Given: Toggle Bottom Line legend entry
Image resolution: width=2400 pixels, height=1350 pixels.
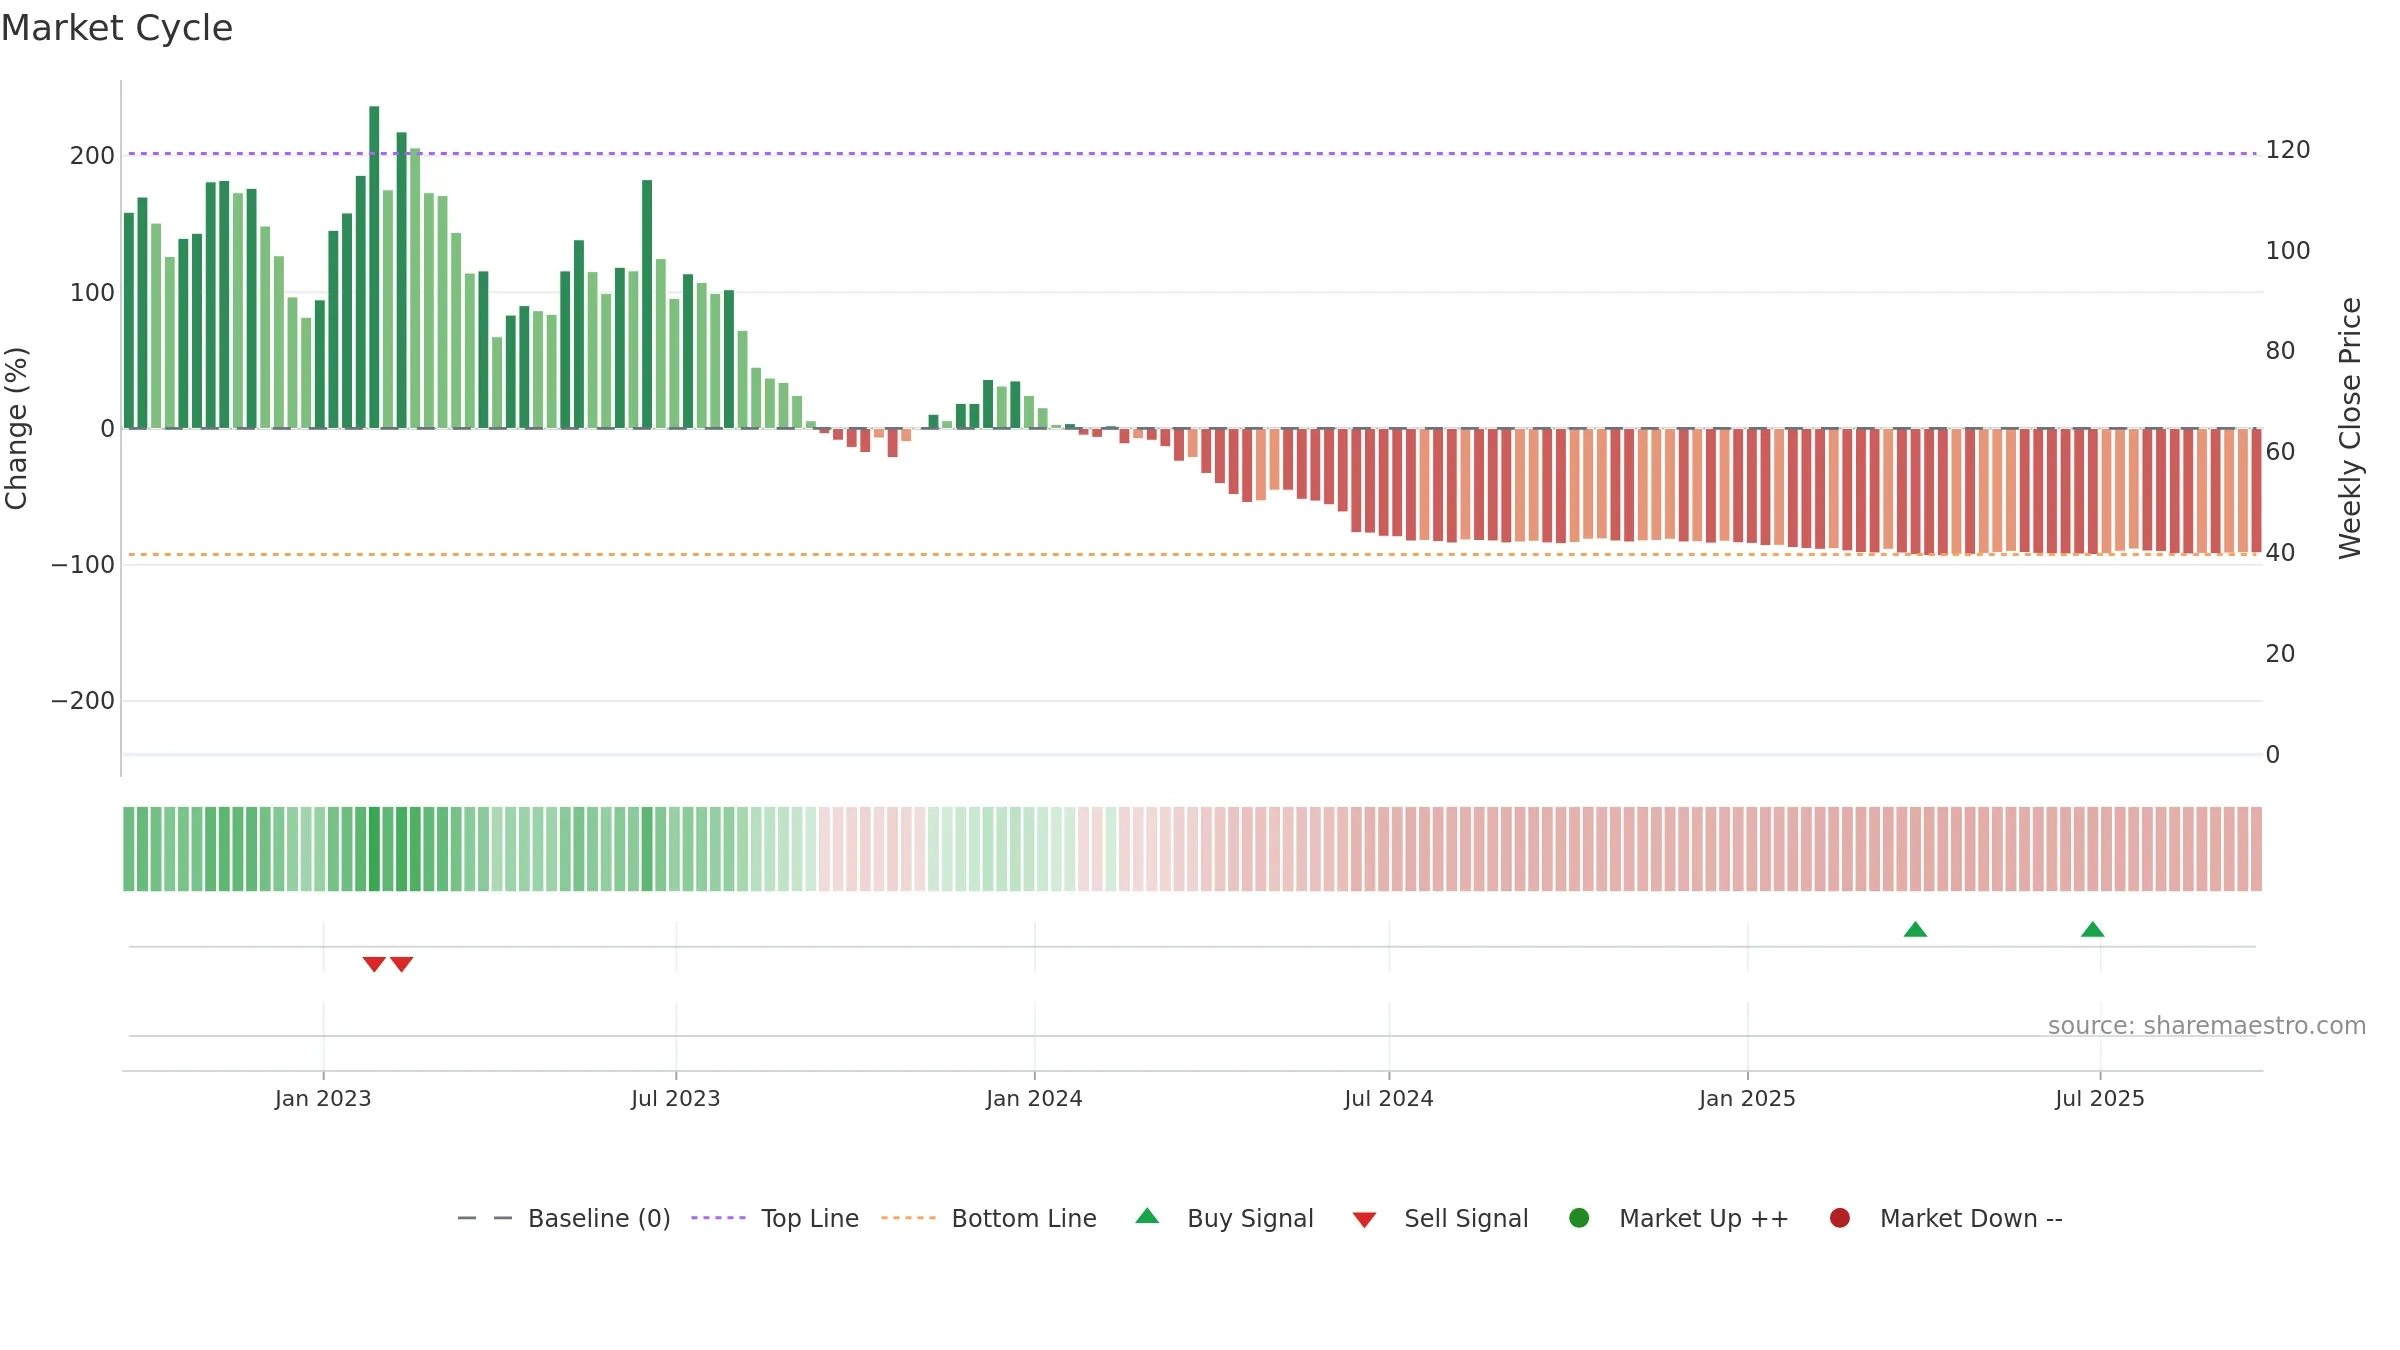Looking at the screenshot, I should tap(989, 1218).
